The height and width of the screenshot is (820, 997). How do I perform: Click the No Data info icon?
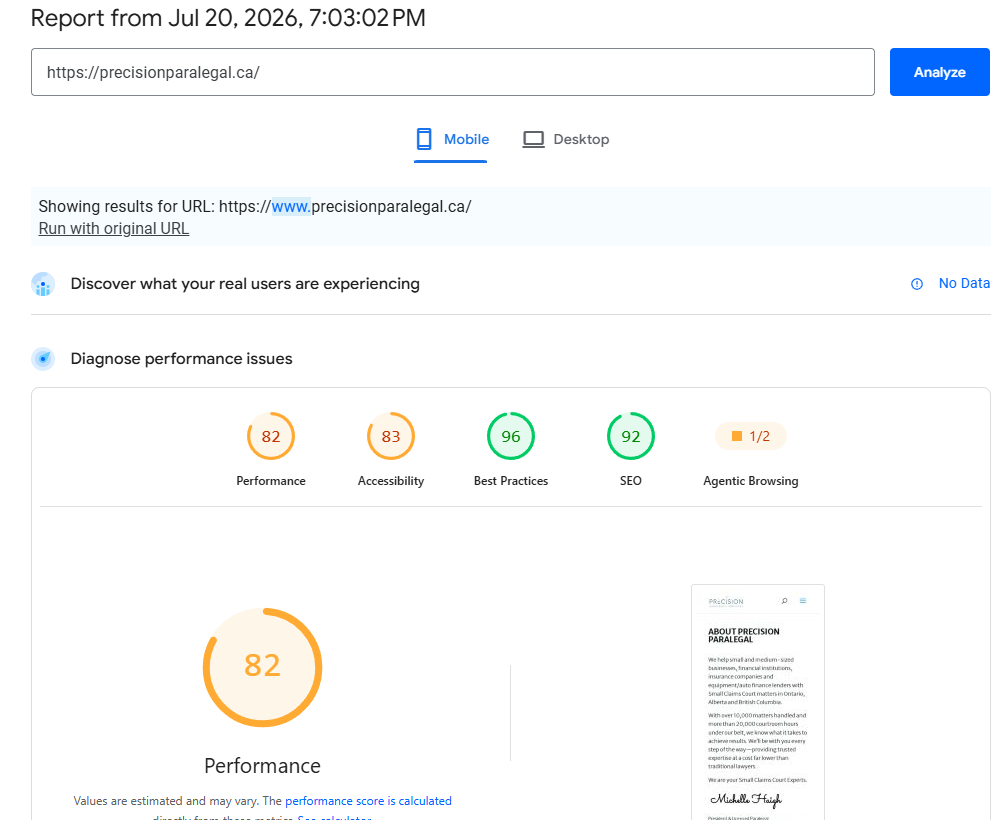(917, 284)
